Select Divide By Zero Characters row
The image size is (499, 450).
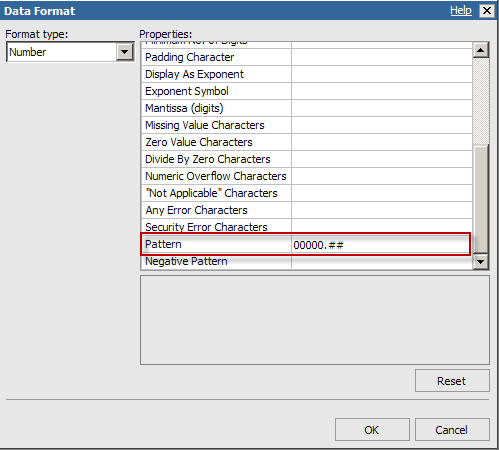(307, 159)
